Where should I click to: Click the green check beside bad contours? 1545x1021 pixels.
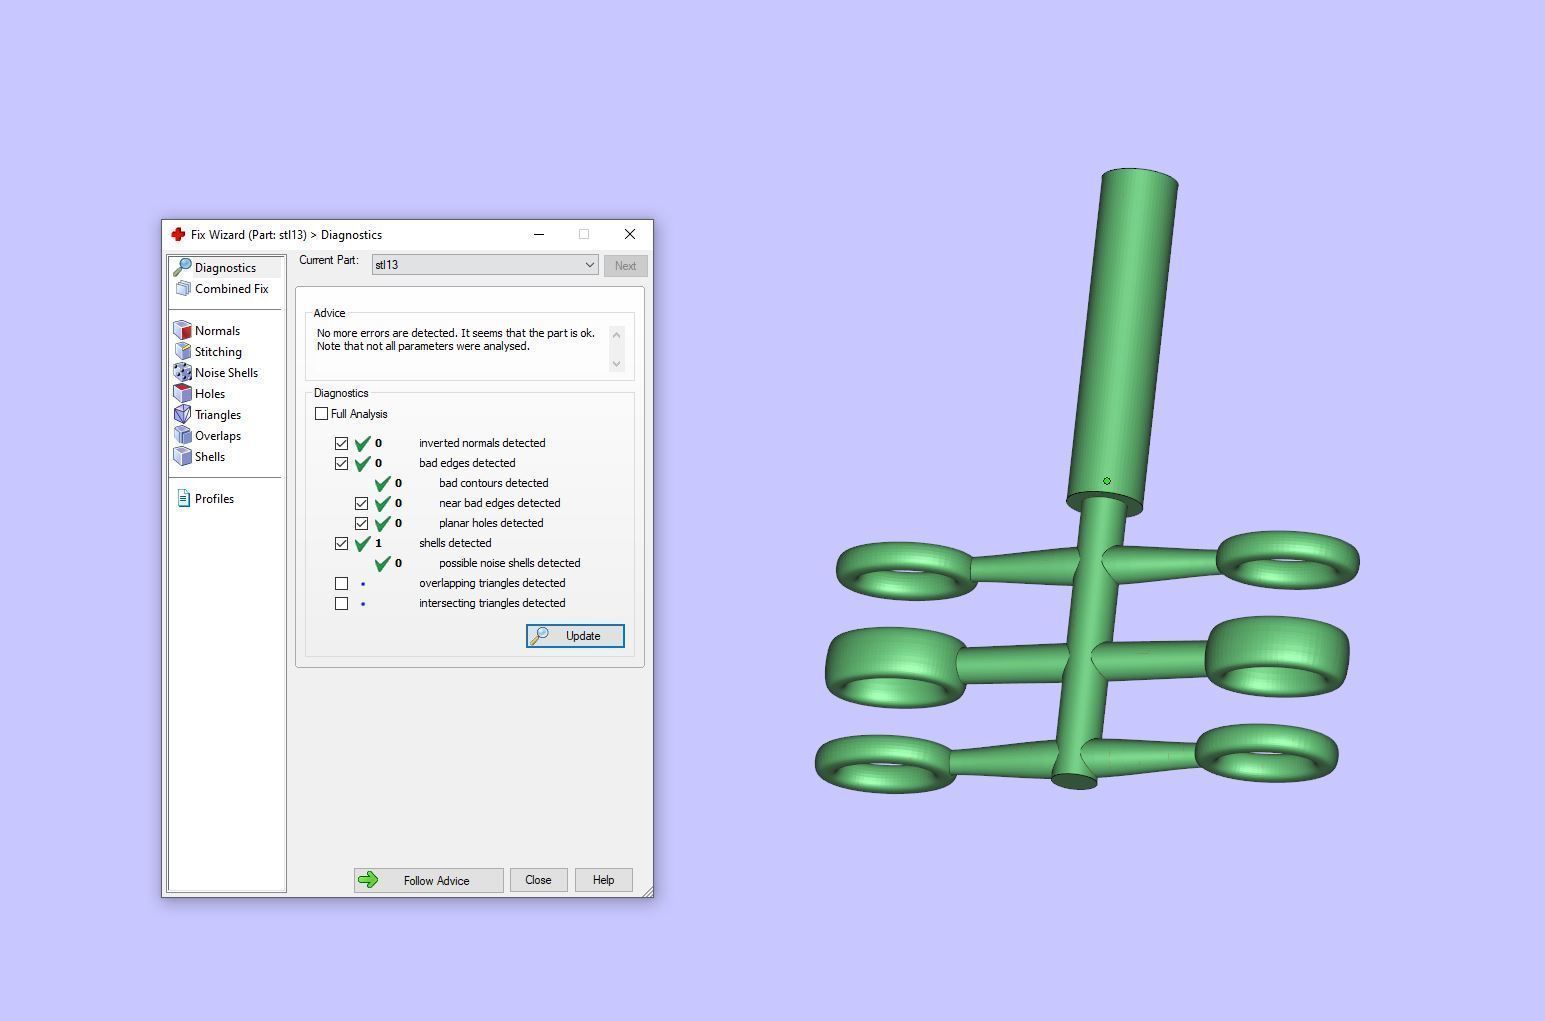pyautogui.click(x=383, y=483)
